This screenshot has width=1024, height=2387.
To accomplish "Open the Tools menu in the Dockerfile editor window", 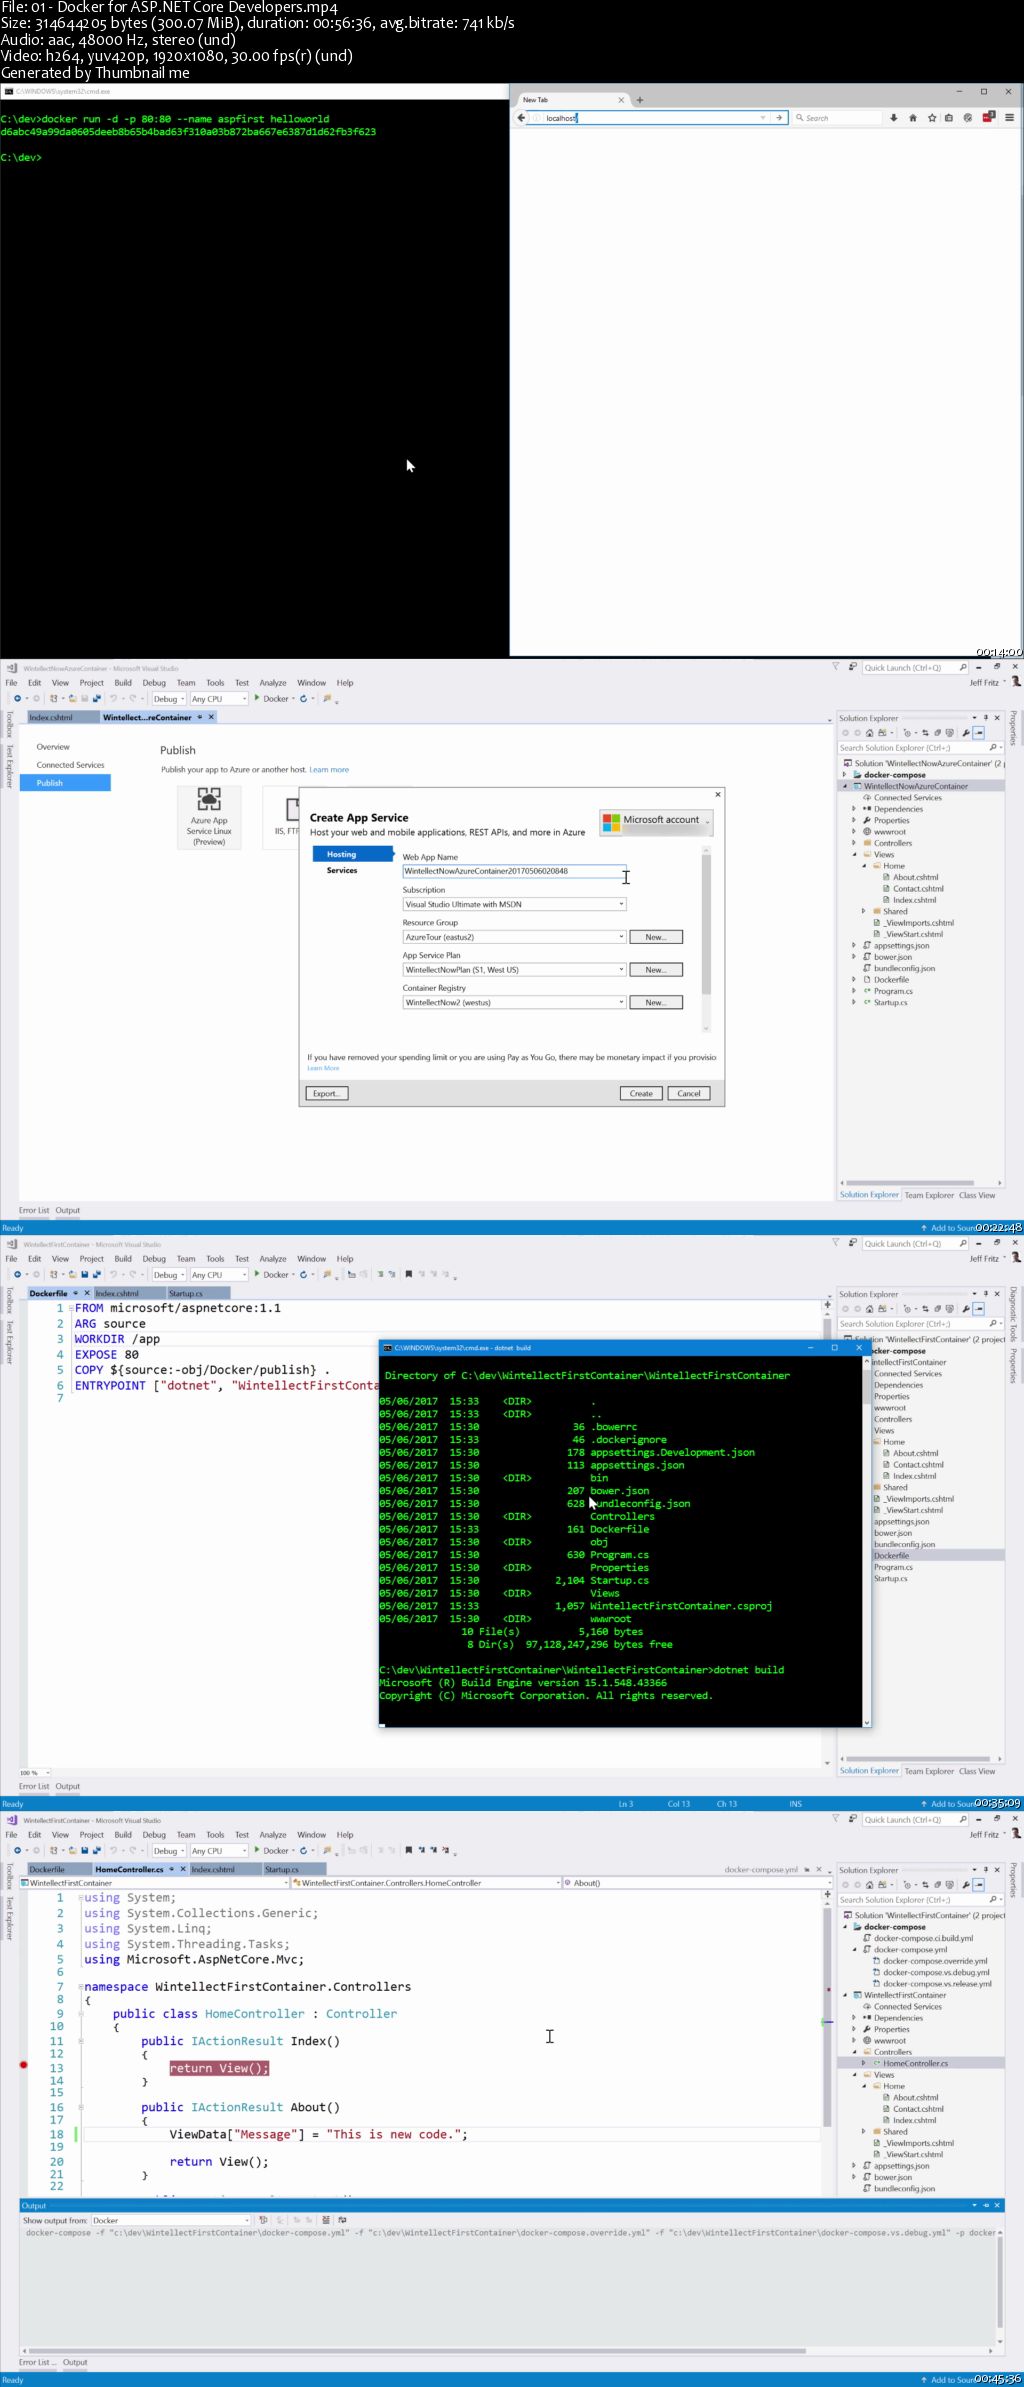I will point(215,1259).
